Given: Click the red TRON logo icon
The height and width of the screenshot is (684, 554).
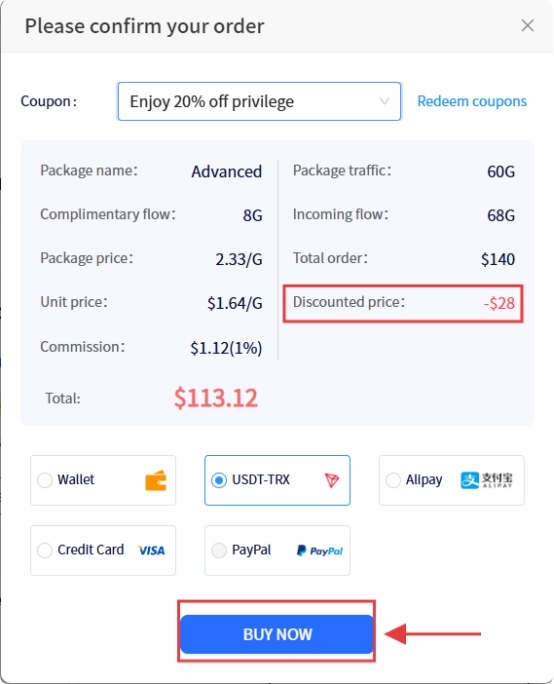Looking at the screenshot, I should [332, 480].
